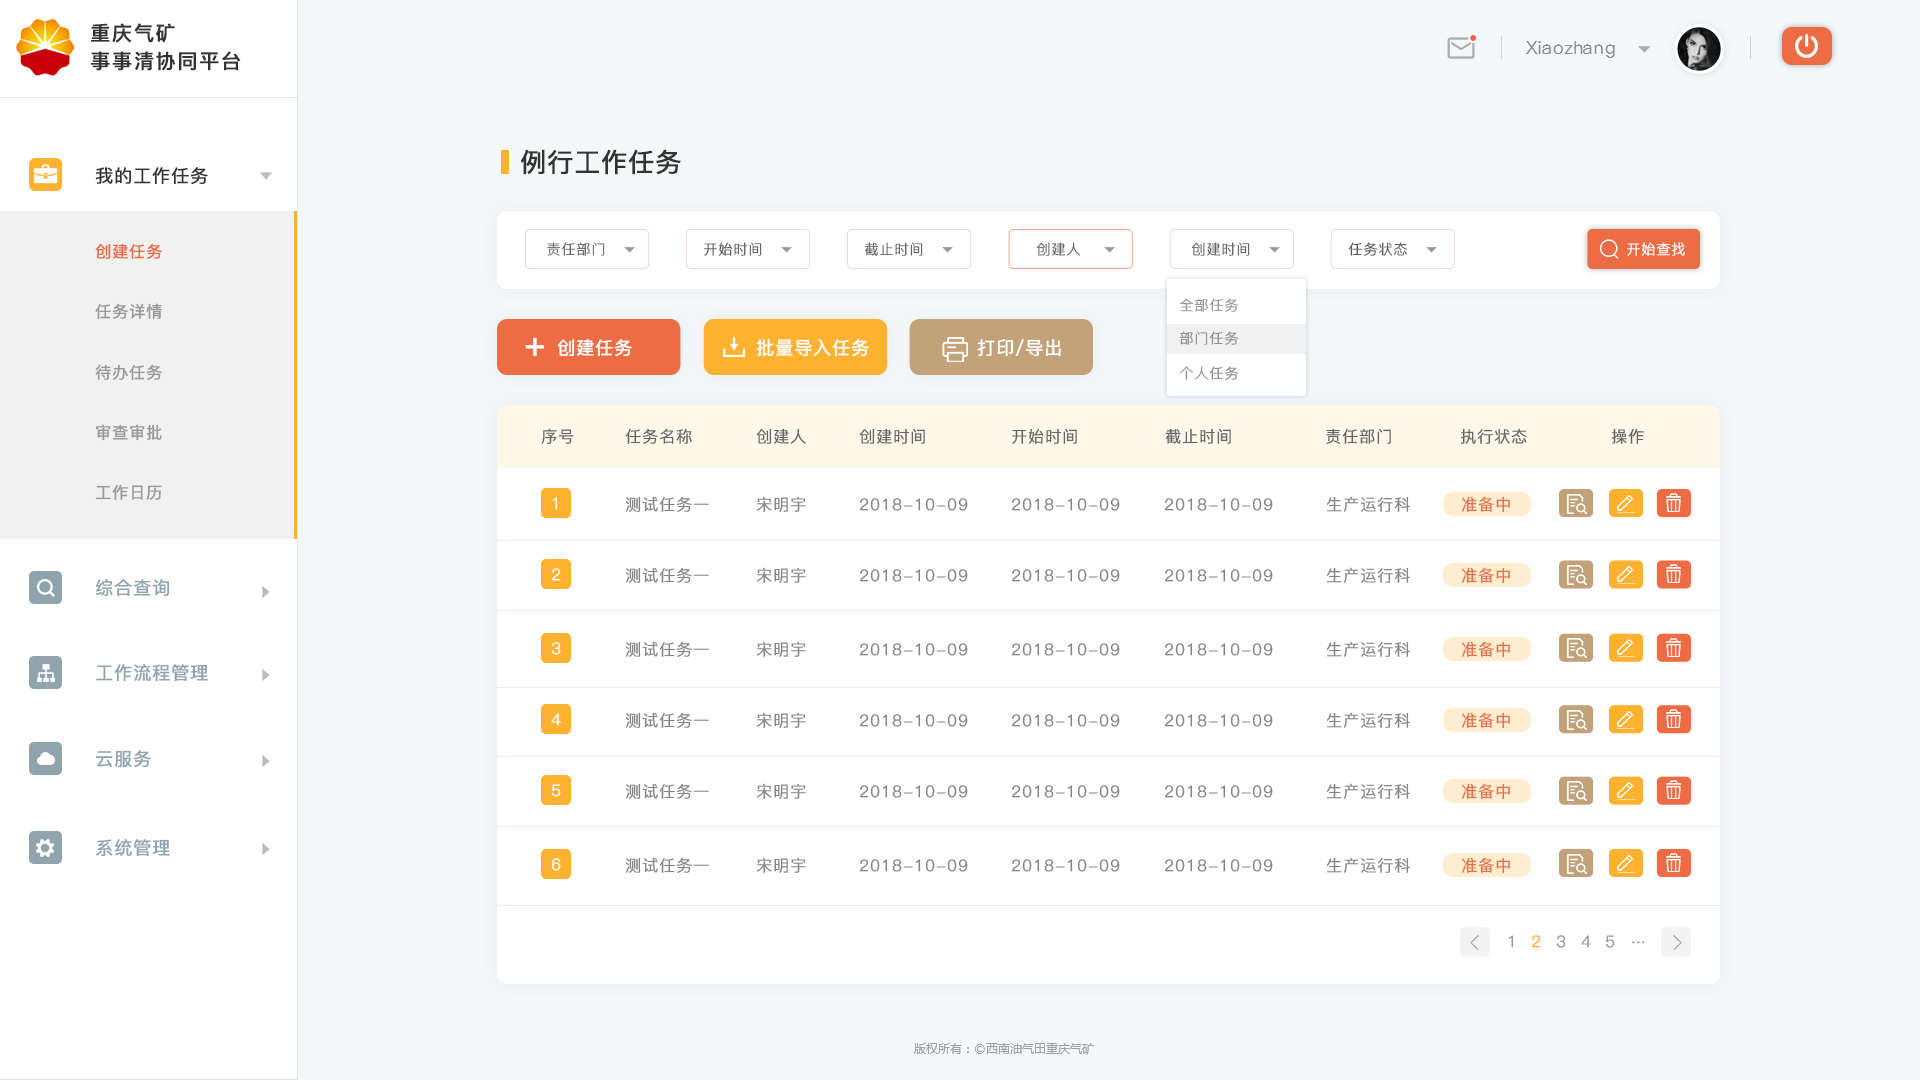Click the user avatar photo

pos(1698,48)
